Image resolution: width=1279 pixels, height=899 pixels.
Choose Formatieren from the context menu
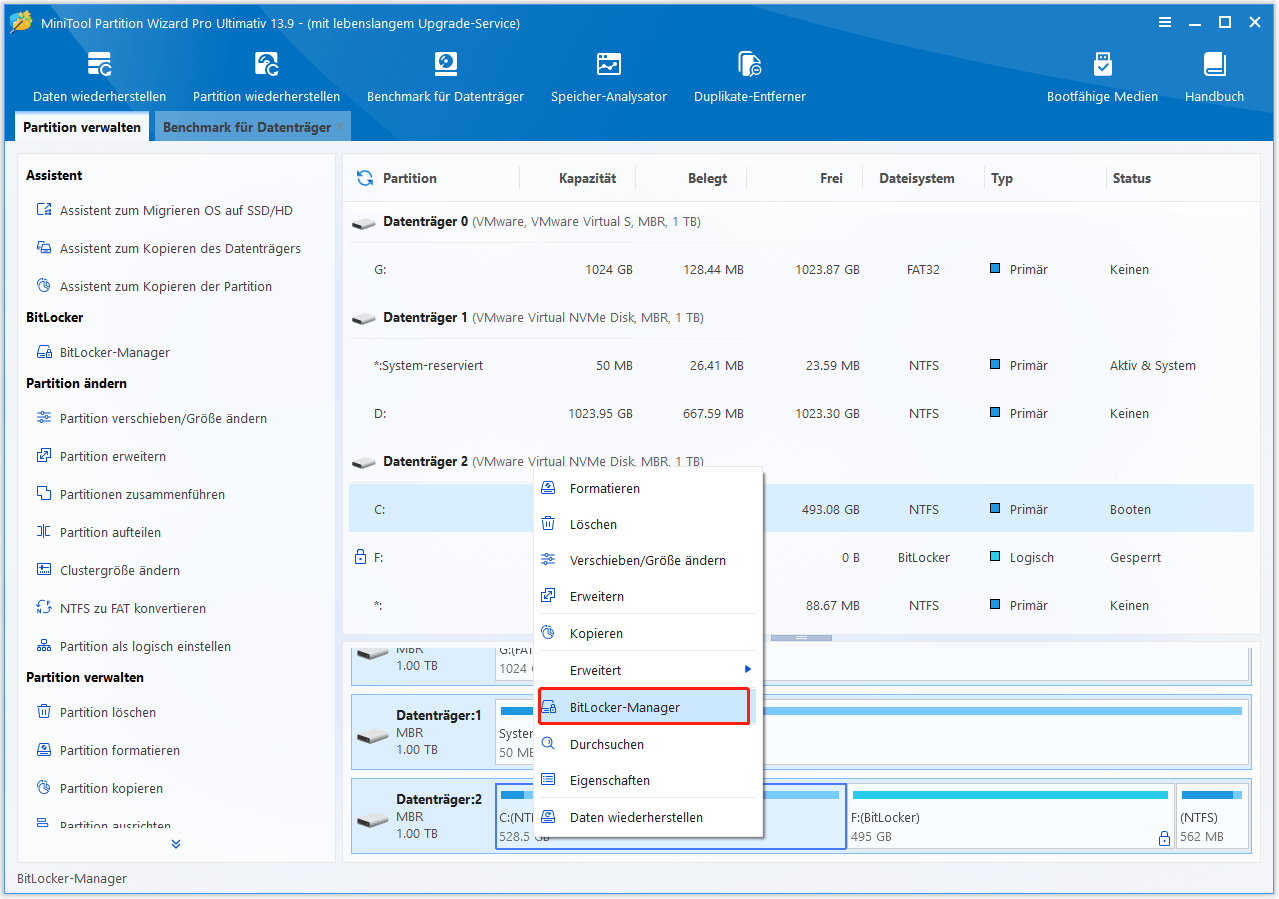coord(647,489)
